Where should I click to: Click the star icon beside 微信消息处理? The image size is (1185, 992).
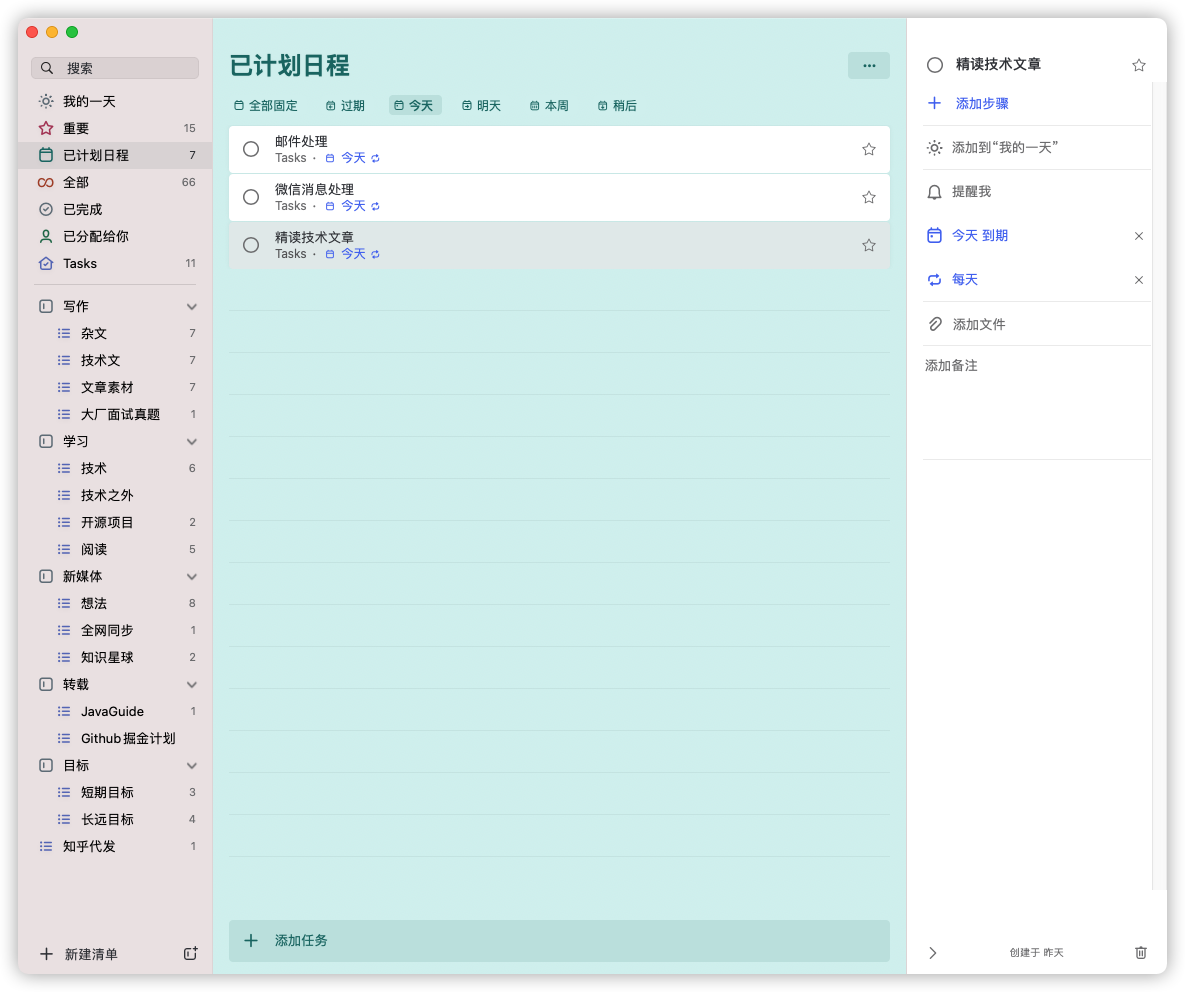click(869, 197)
